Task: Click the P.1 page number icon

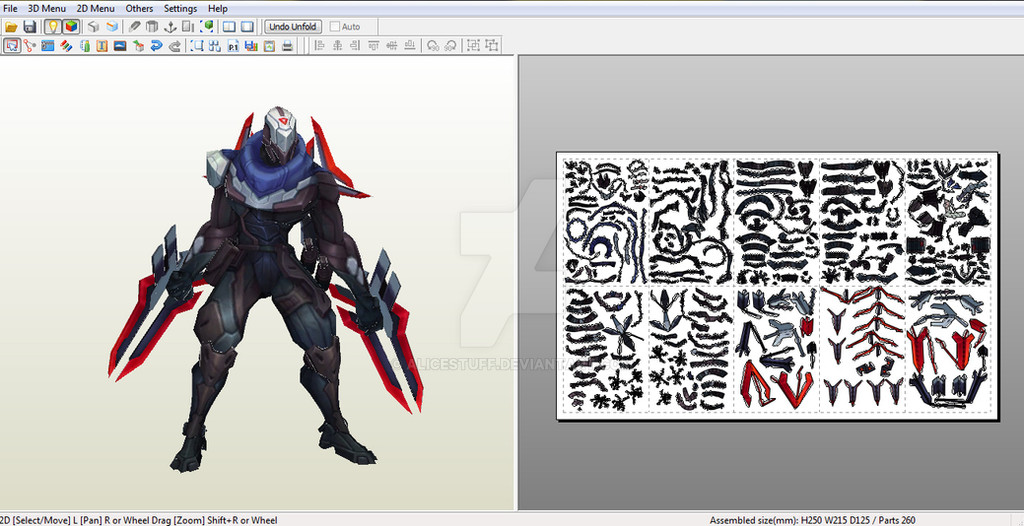Action: (x=233, y=46)
